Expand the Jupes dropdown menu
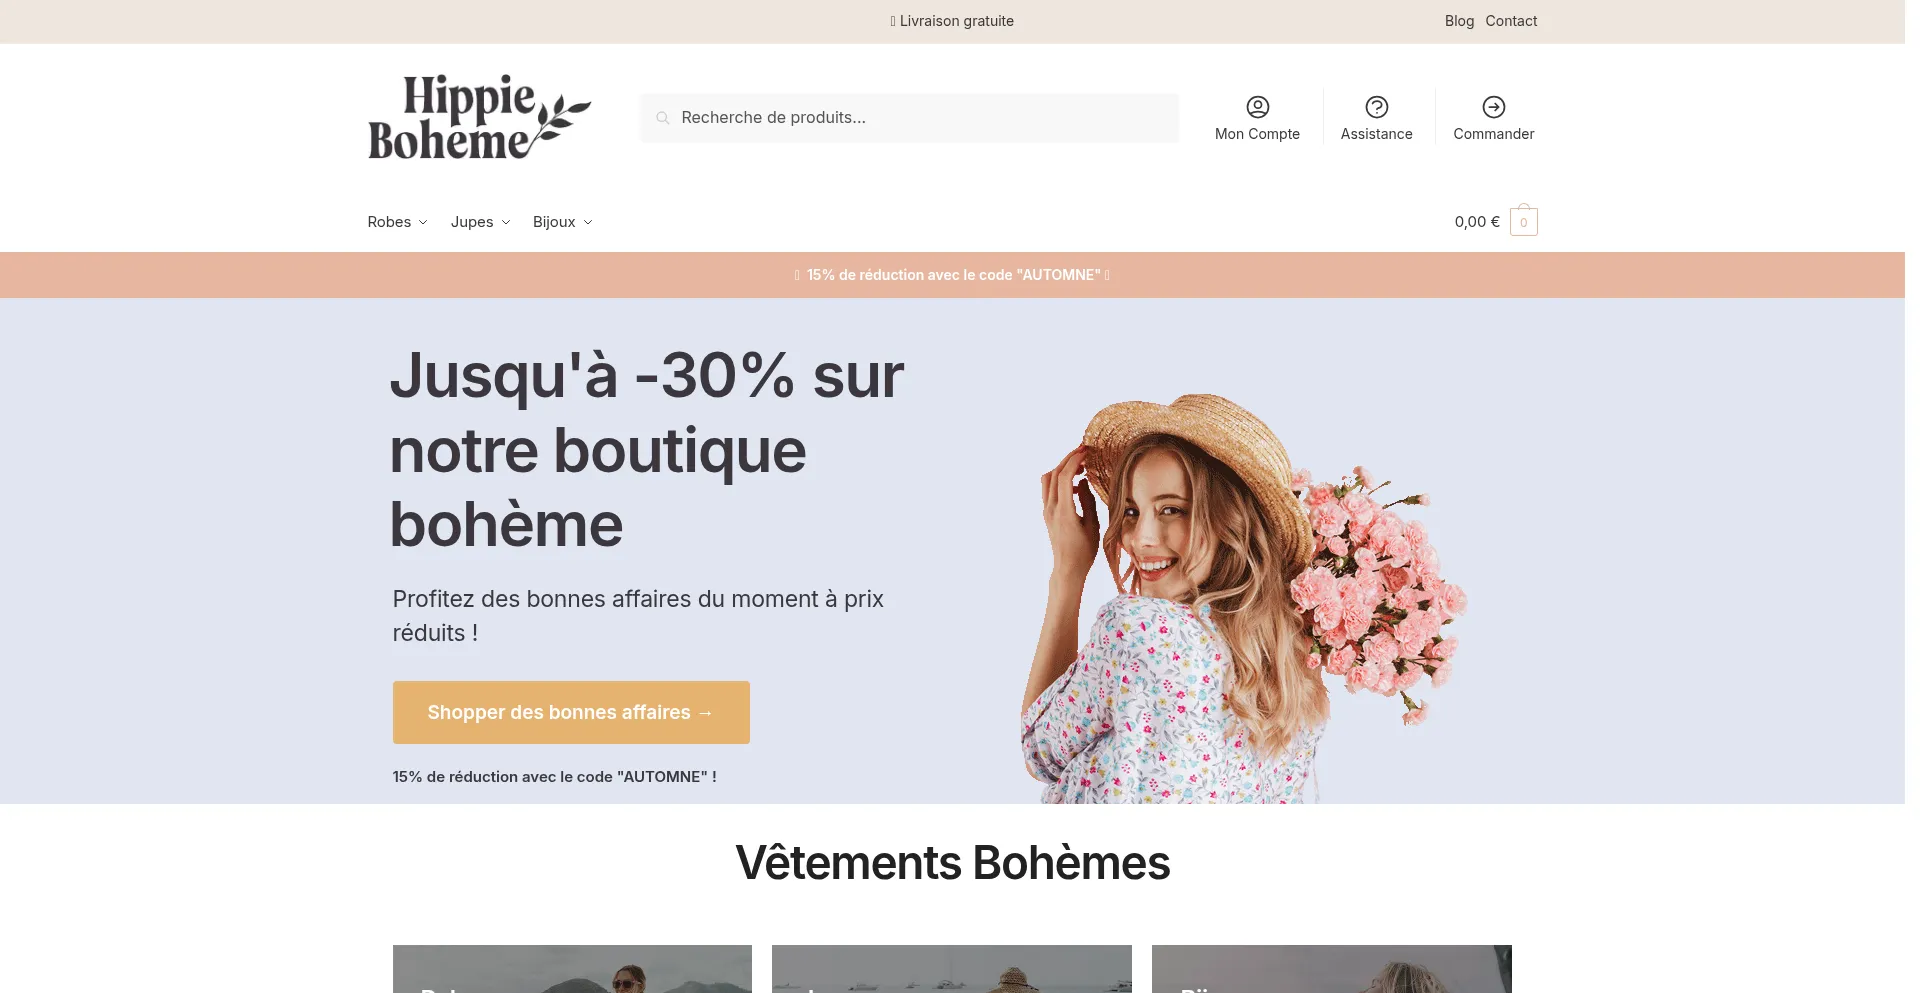 coord(480,222)
